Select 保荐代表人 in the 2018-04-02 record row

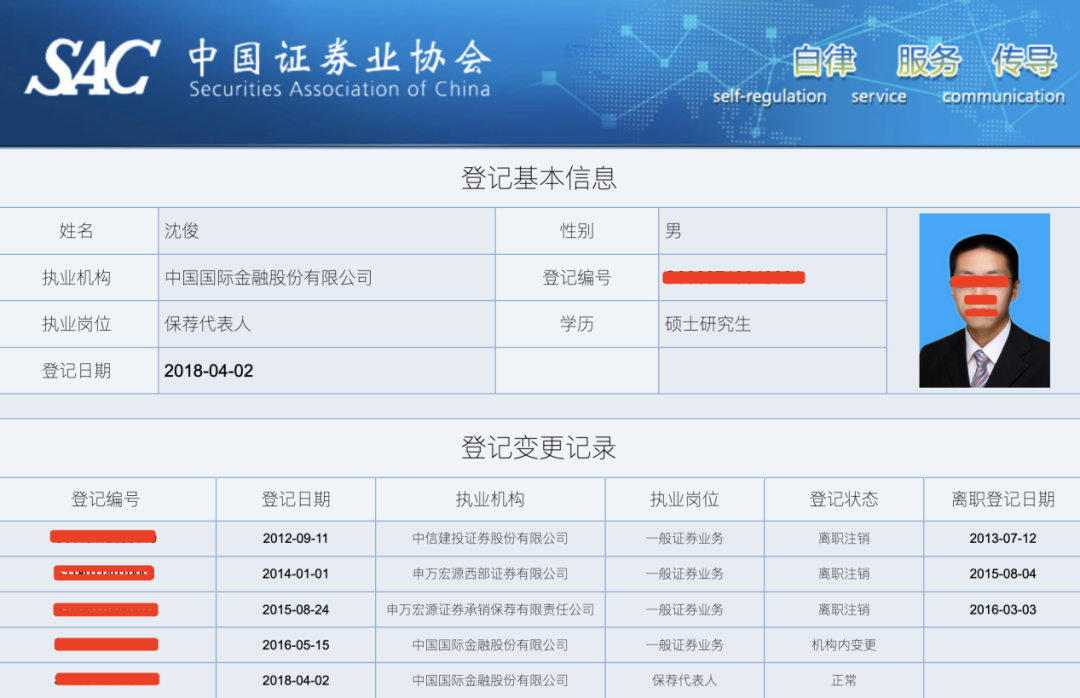click(685, 680)
